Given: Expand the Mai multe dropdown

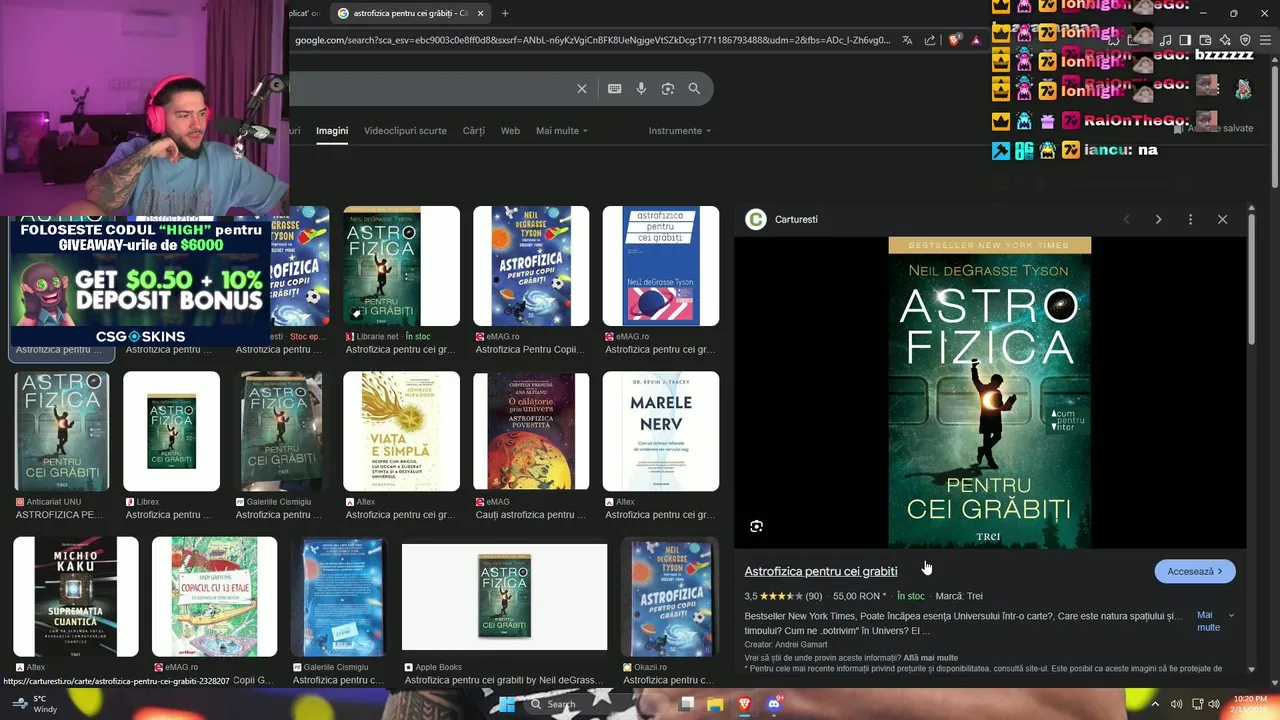Looking at the screenshot, I should 562,131.
